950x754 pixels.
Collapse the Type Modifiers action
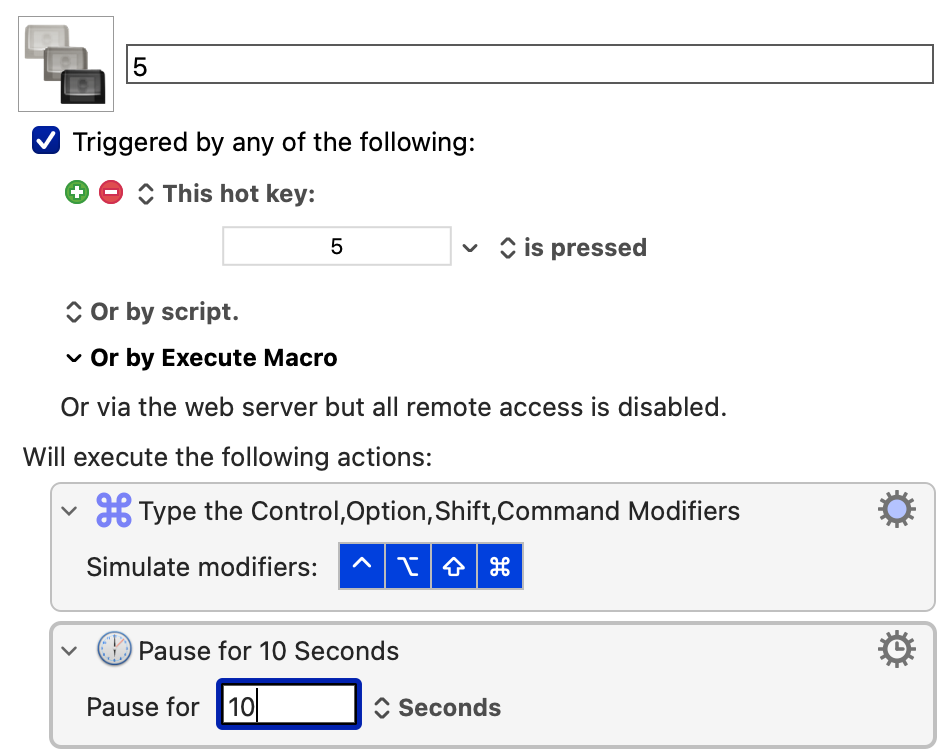point(70,511)
